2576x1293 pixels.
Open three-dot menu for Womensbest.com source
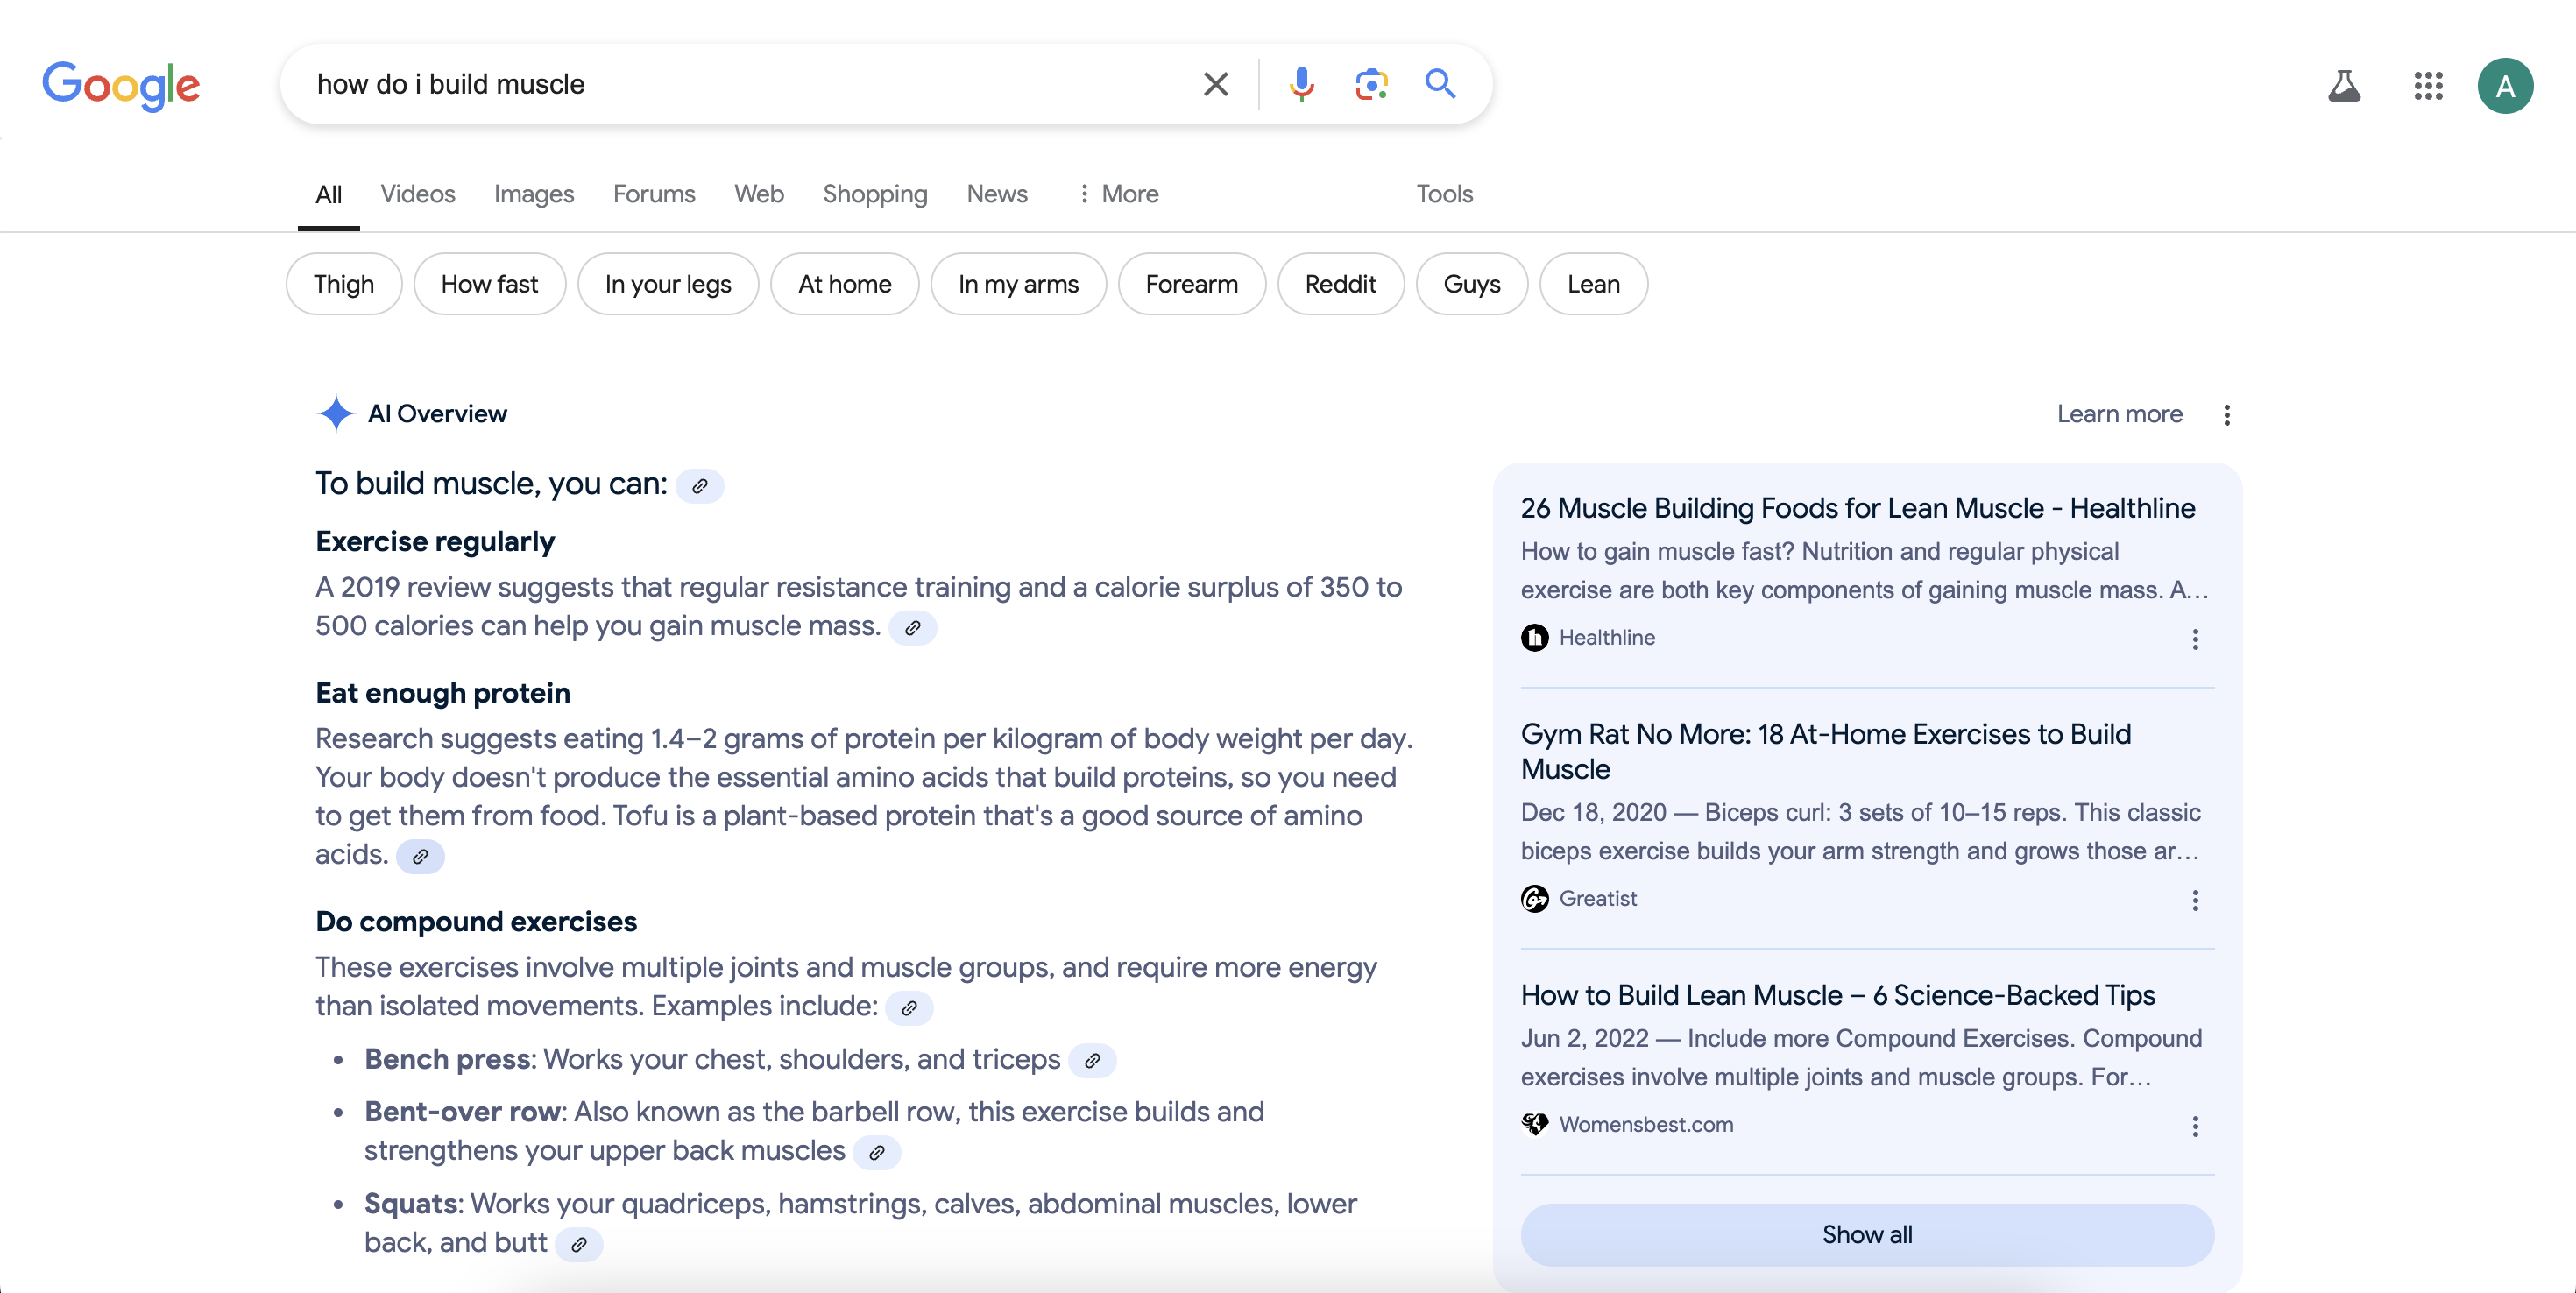pos(2195,1126)
